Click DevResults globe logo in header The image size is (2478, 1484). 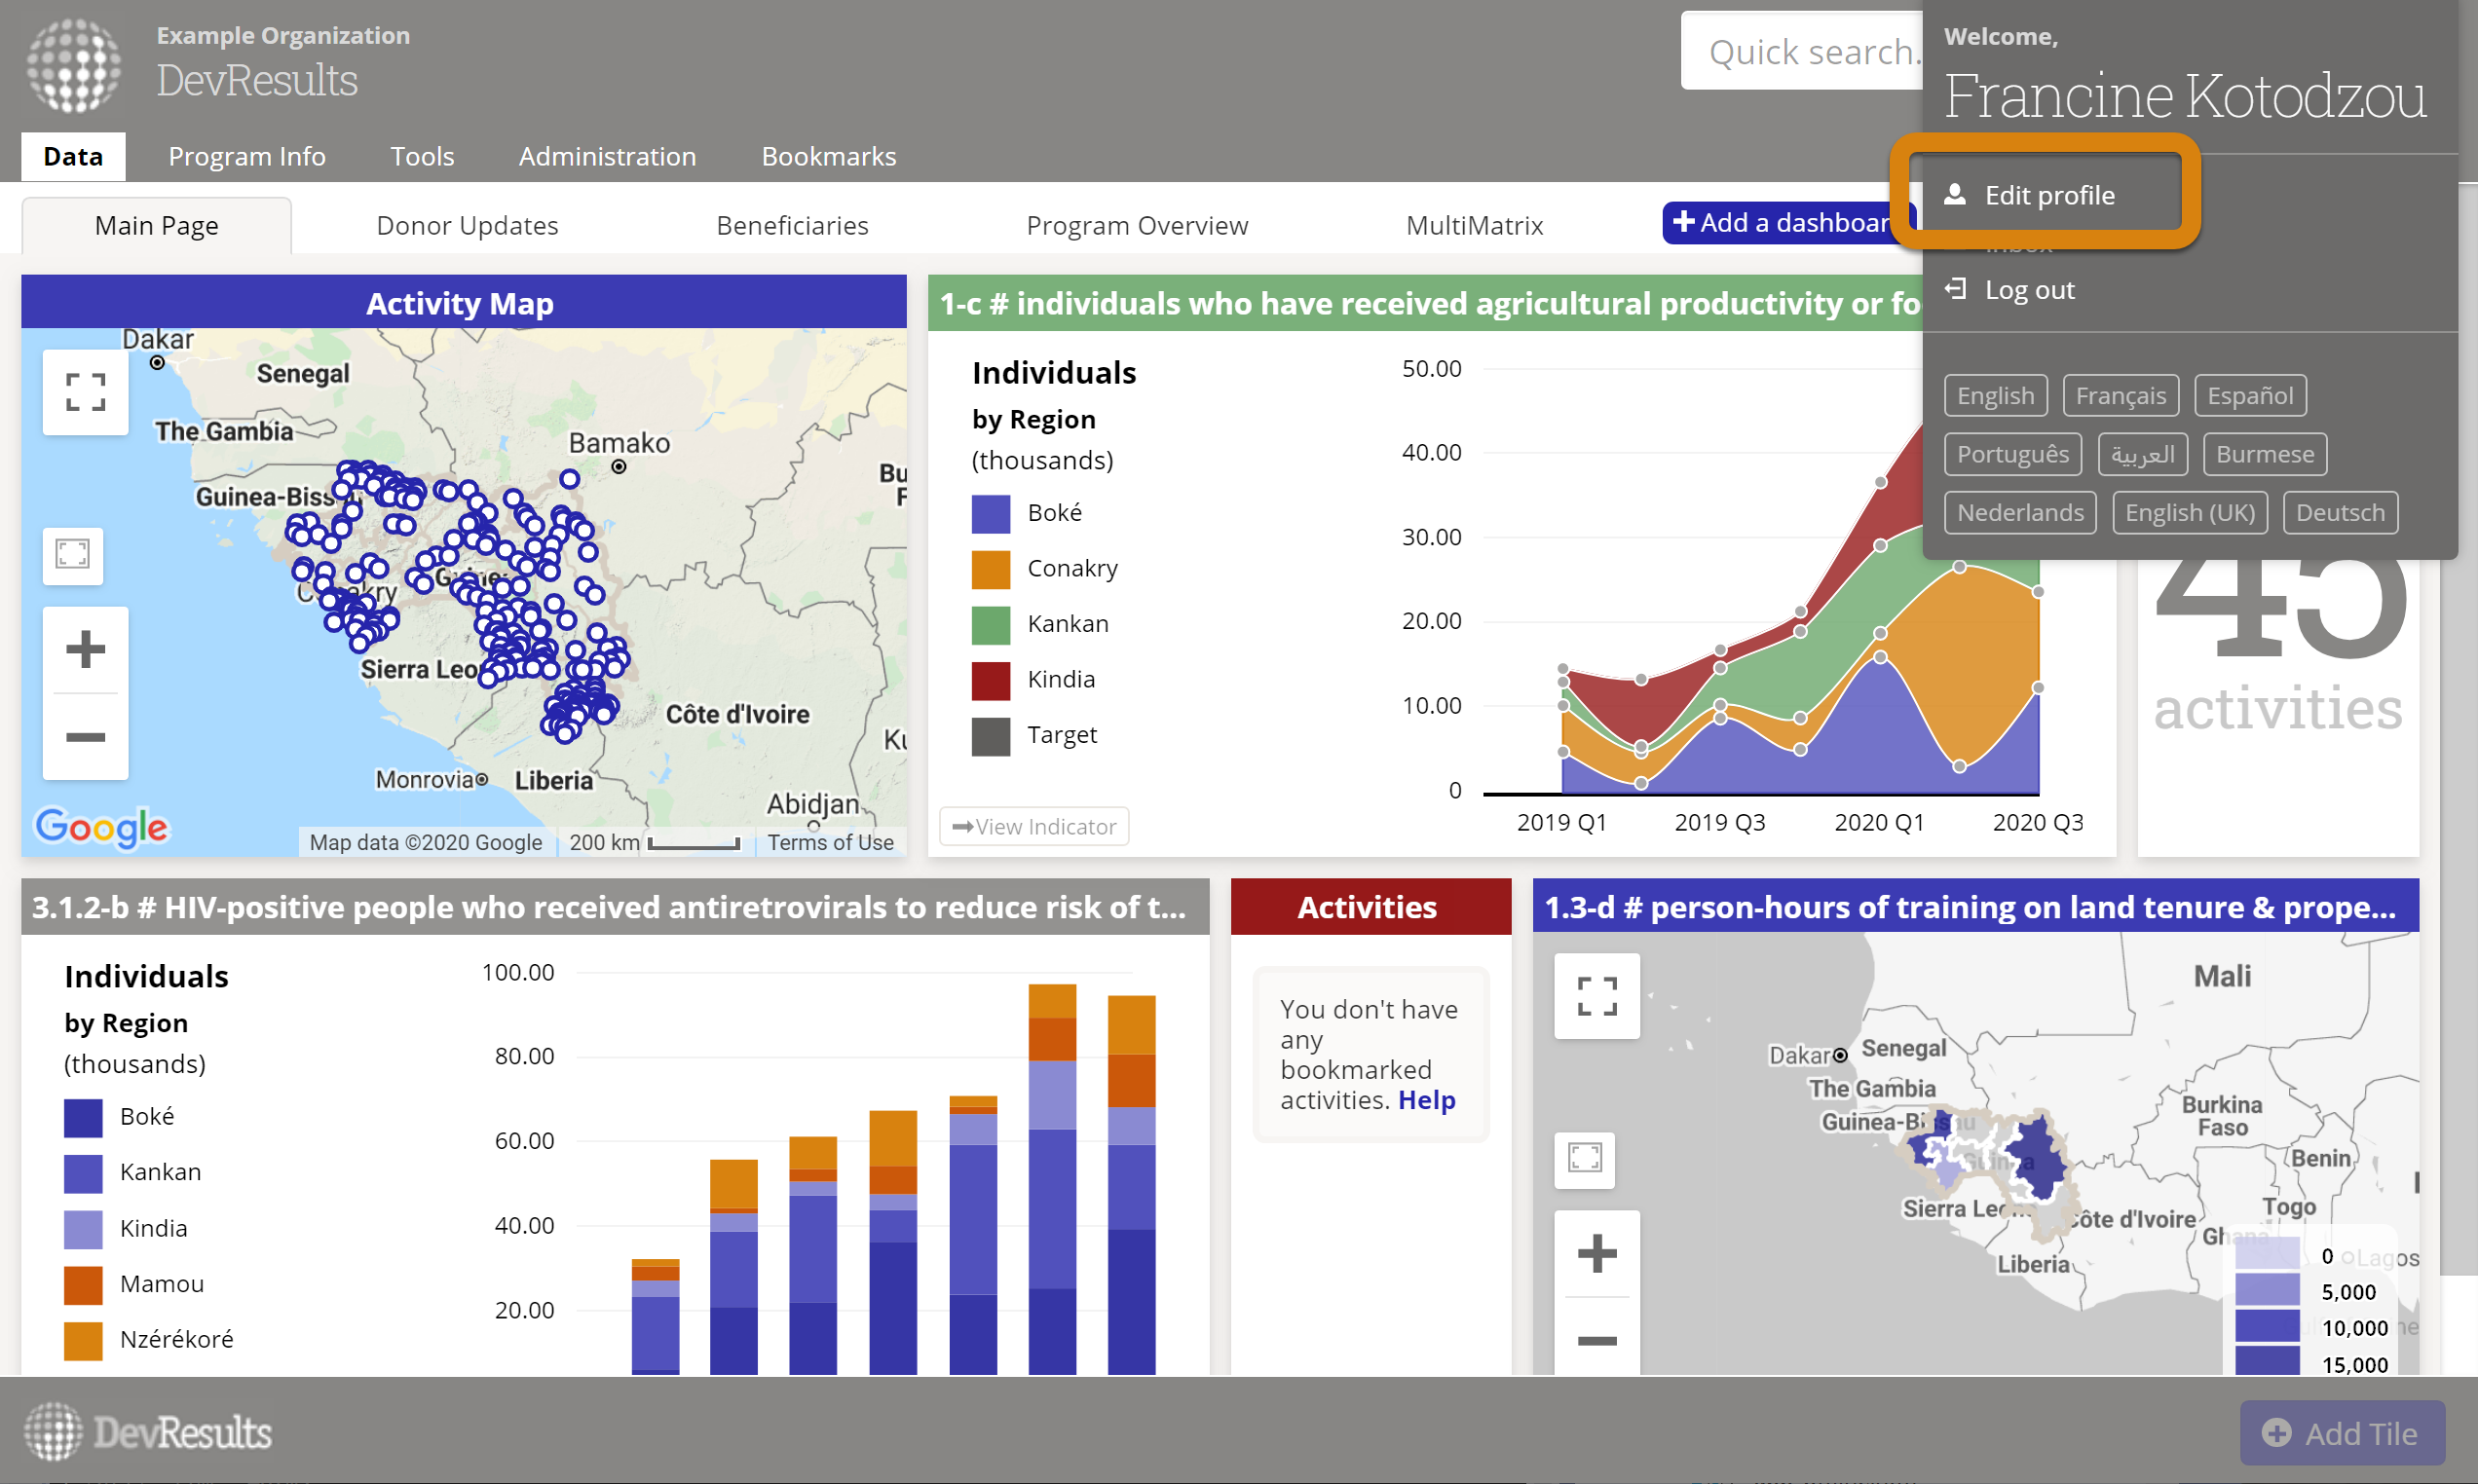pyautogui.click(x=73, y=66)
